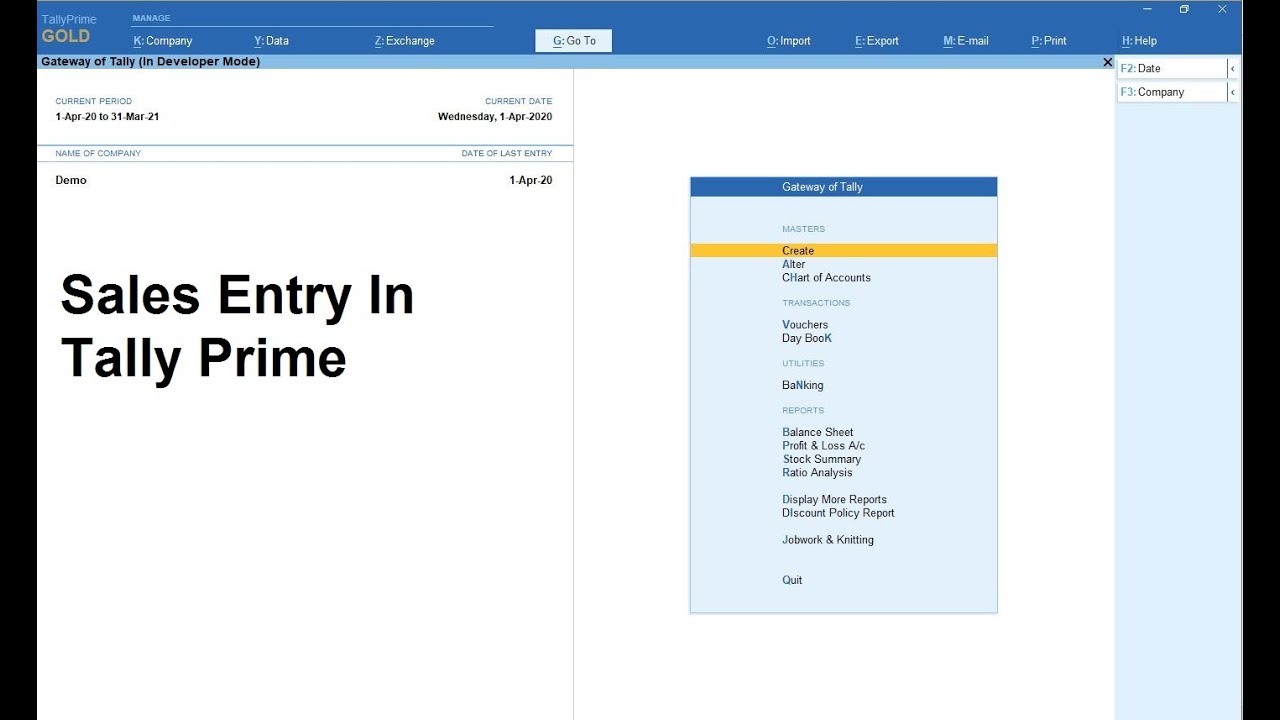1280x720 pixels.
Task: Select Create under Masters
Action: 843,251
